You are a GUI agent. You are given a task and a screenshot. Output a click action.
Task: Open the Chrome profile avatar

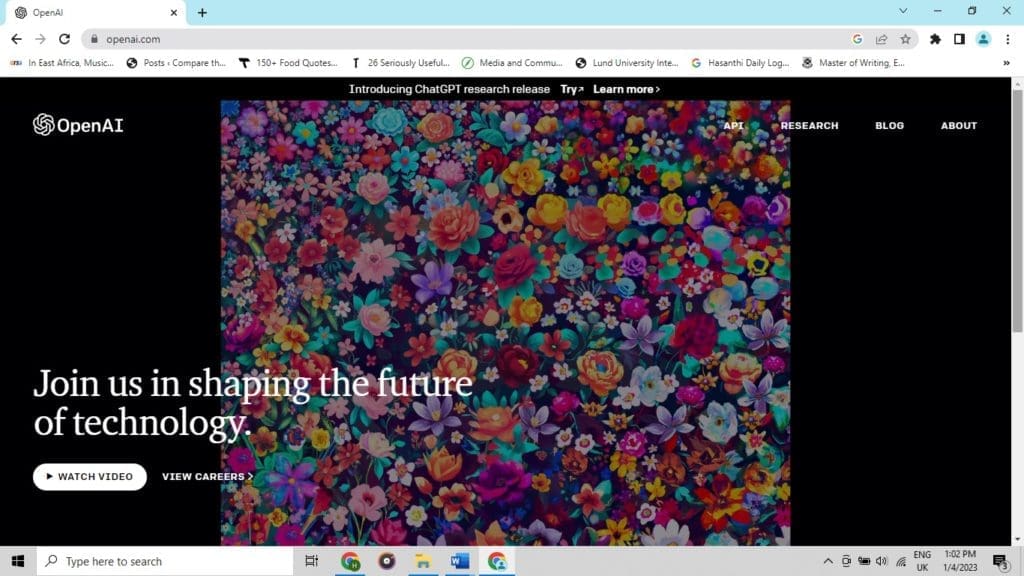983,39
